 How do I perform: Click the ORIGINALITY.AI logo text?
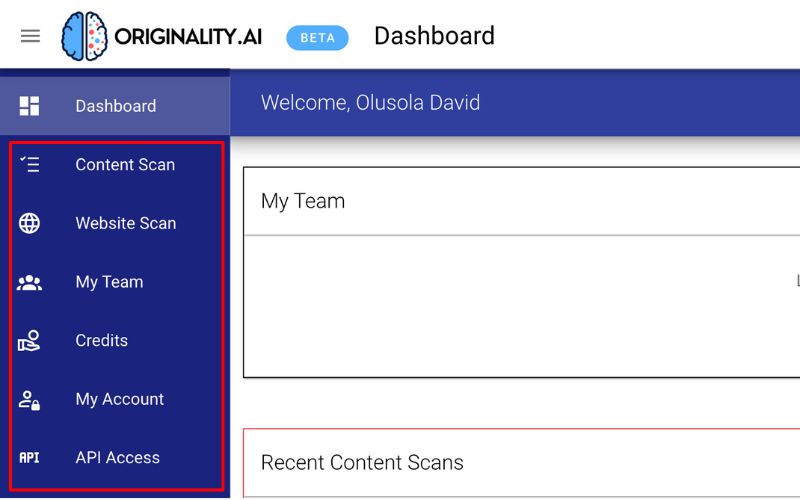click(190, 38)
